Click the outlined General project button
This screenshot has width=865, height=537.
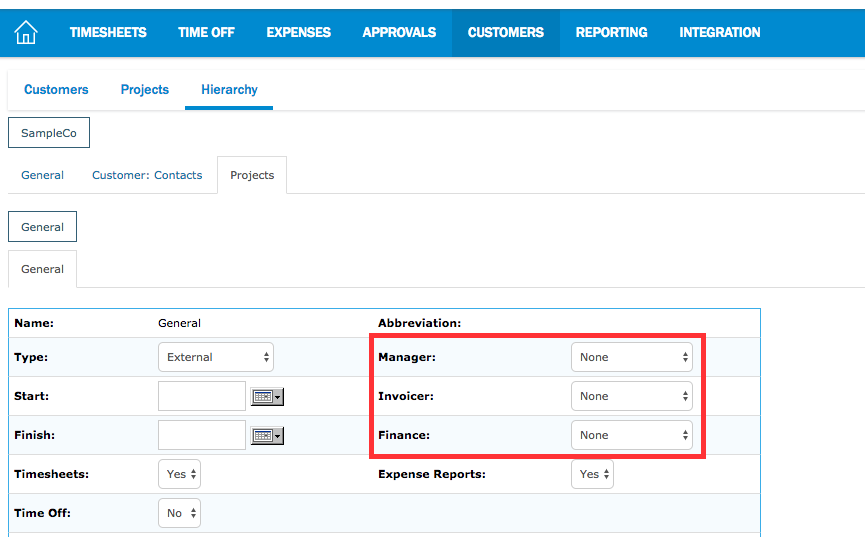click(x=42, y=226)
